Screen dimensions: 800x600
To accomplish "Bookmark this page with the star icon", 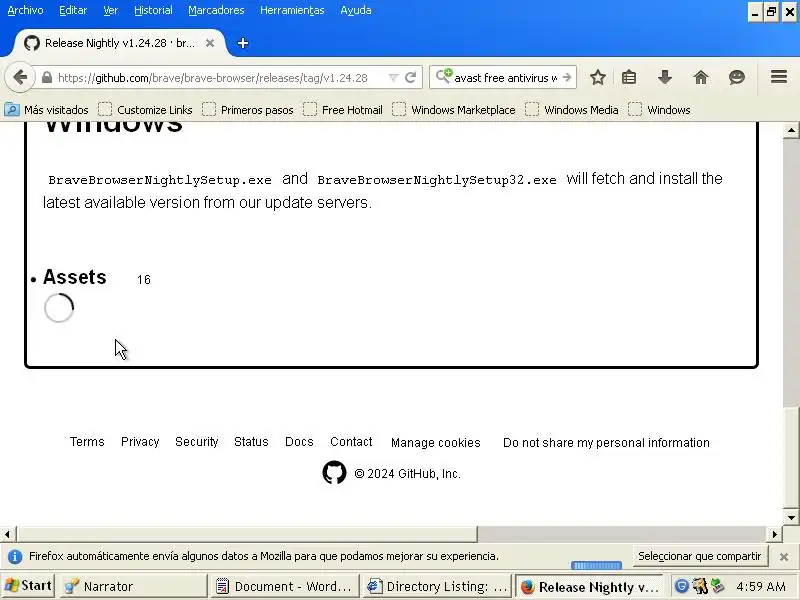I will (x=597, y=78).
